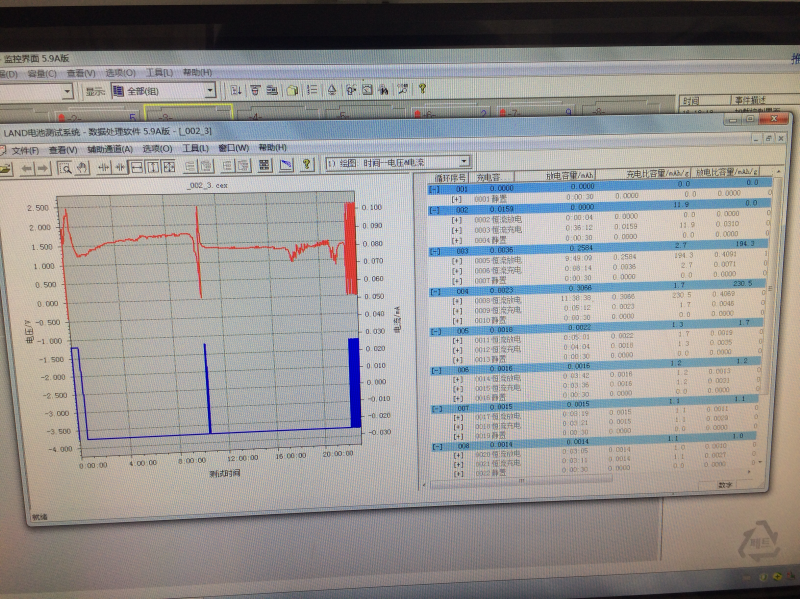Click the fit both axes icon
The width and height of the screenshot is (800, 599).
pyautogui.click(x=168, y=166)
